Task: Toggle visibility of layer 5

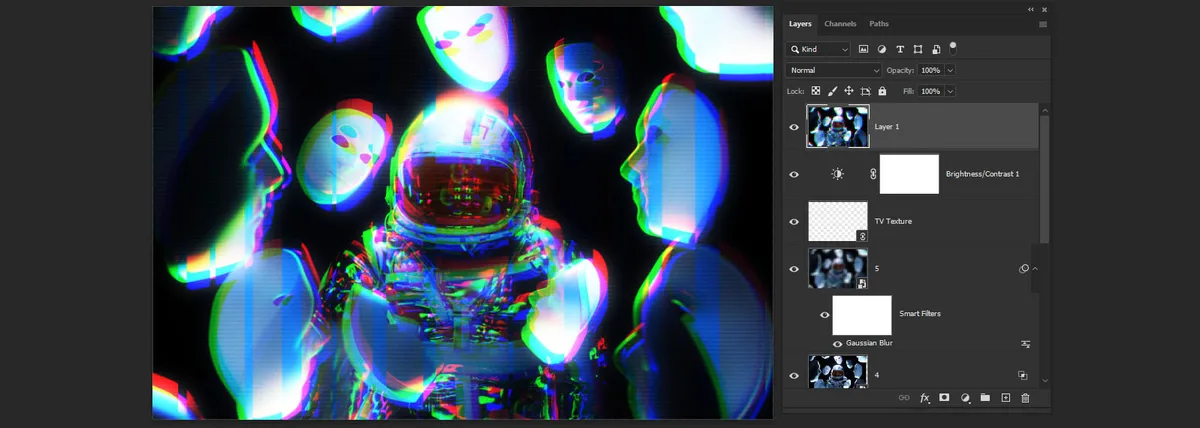Action: tap(794, 269)
